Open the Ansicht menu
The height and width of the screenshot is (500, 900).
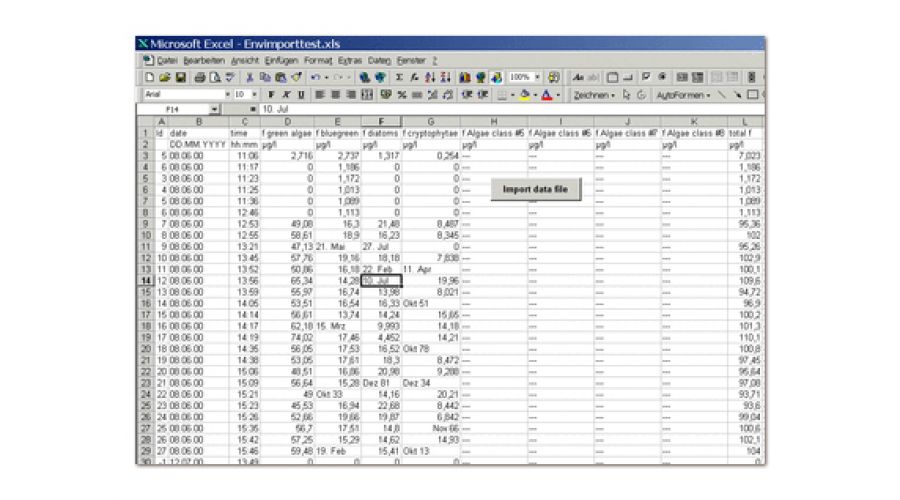tap(245, 60)
